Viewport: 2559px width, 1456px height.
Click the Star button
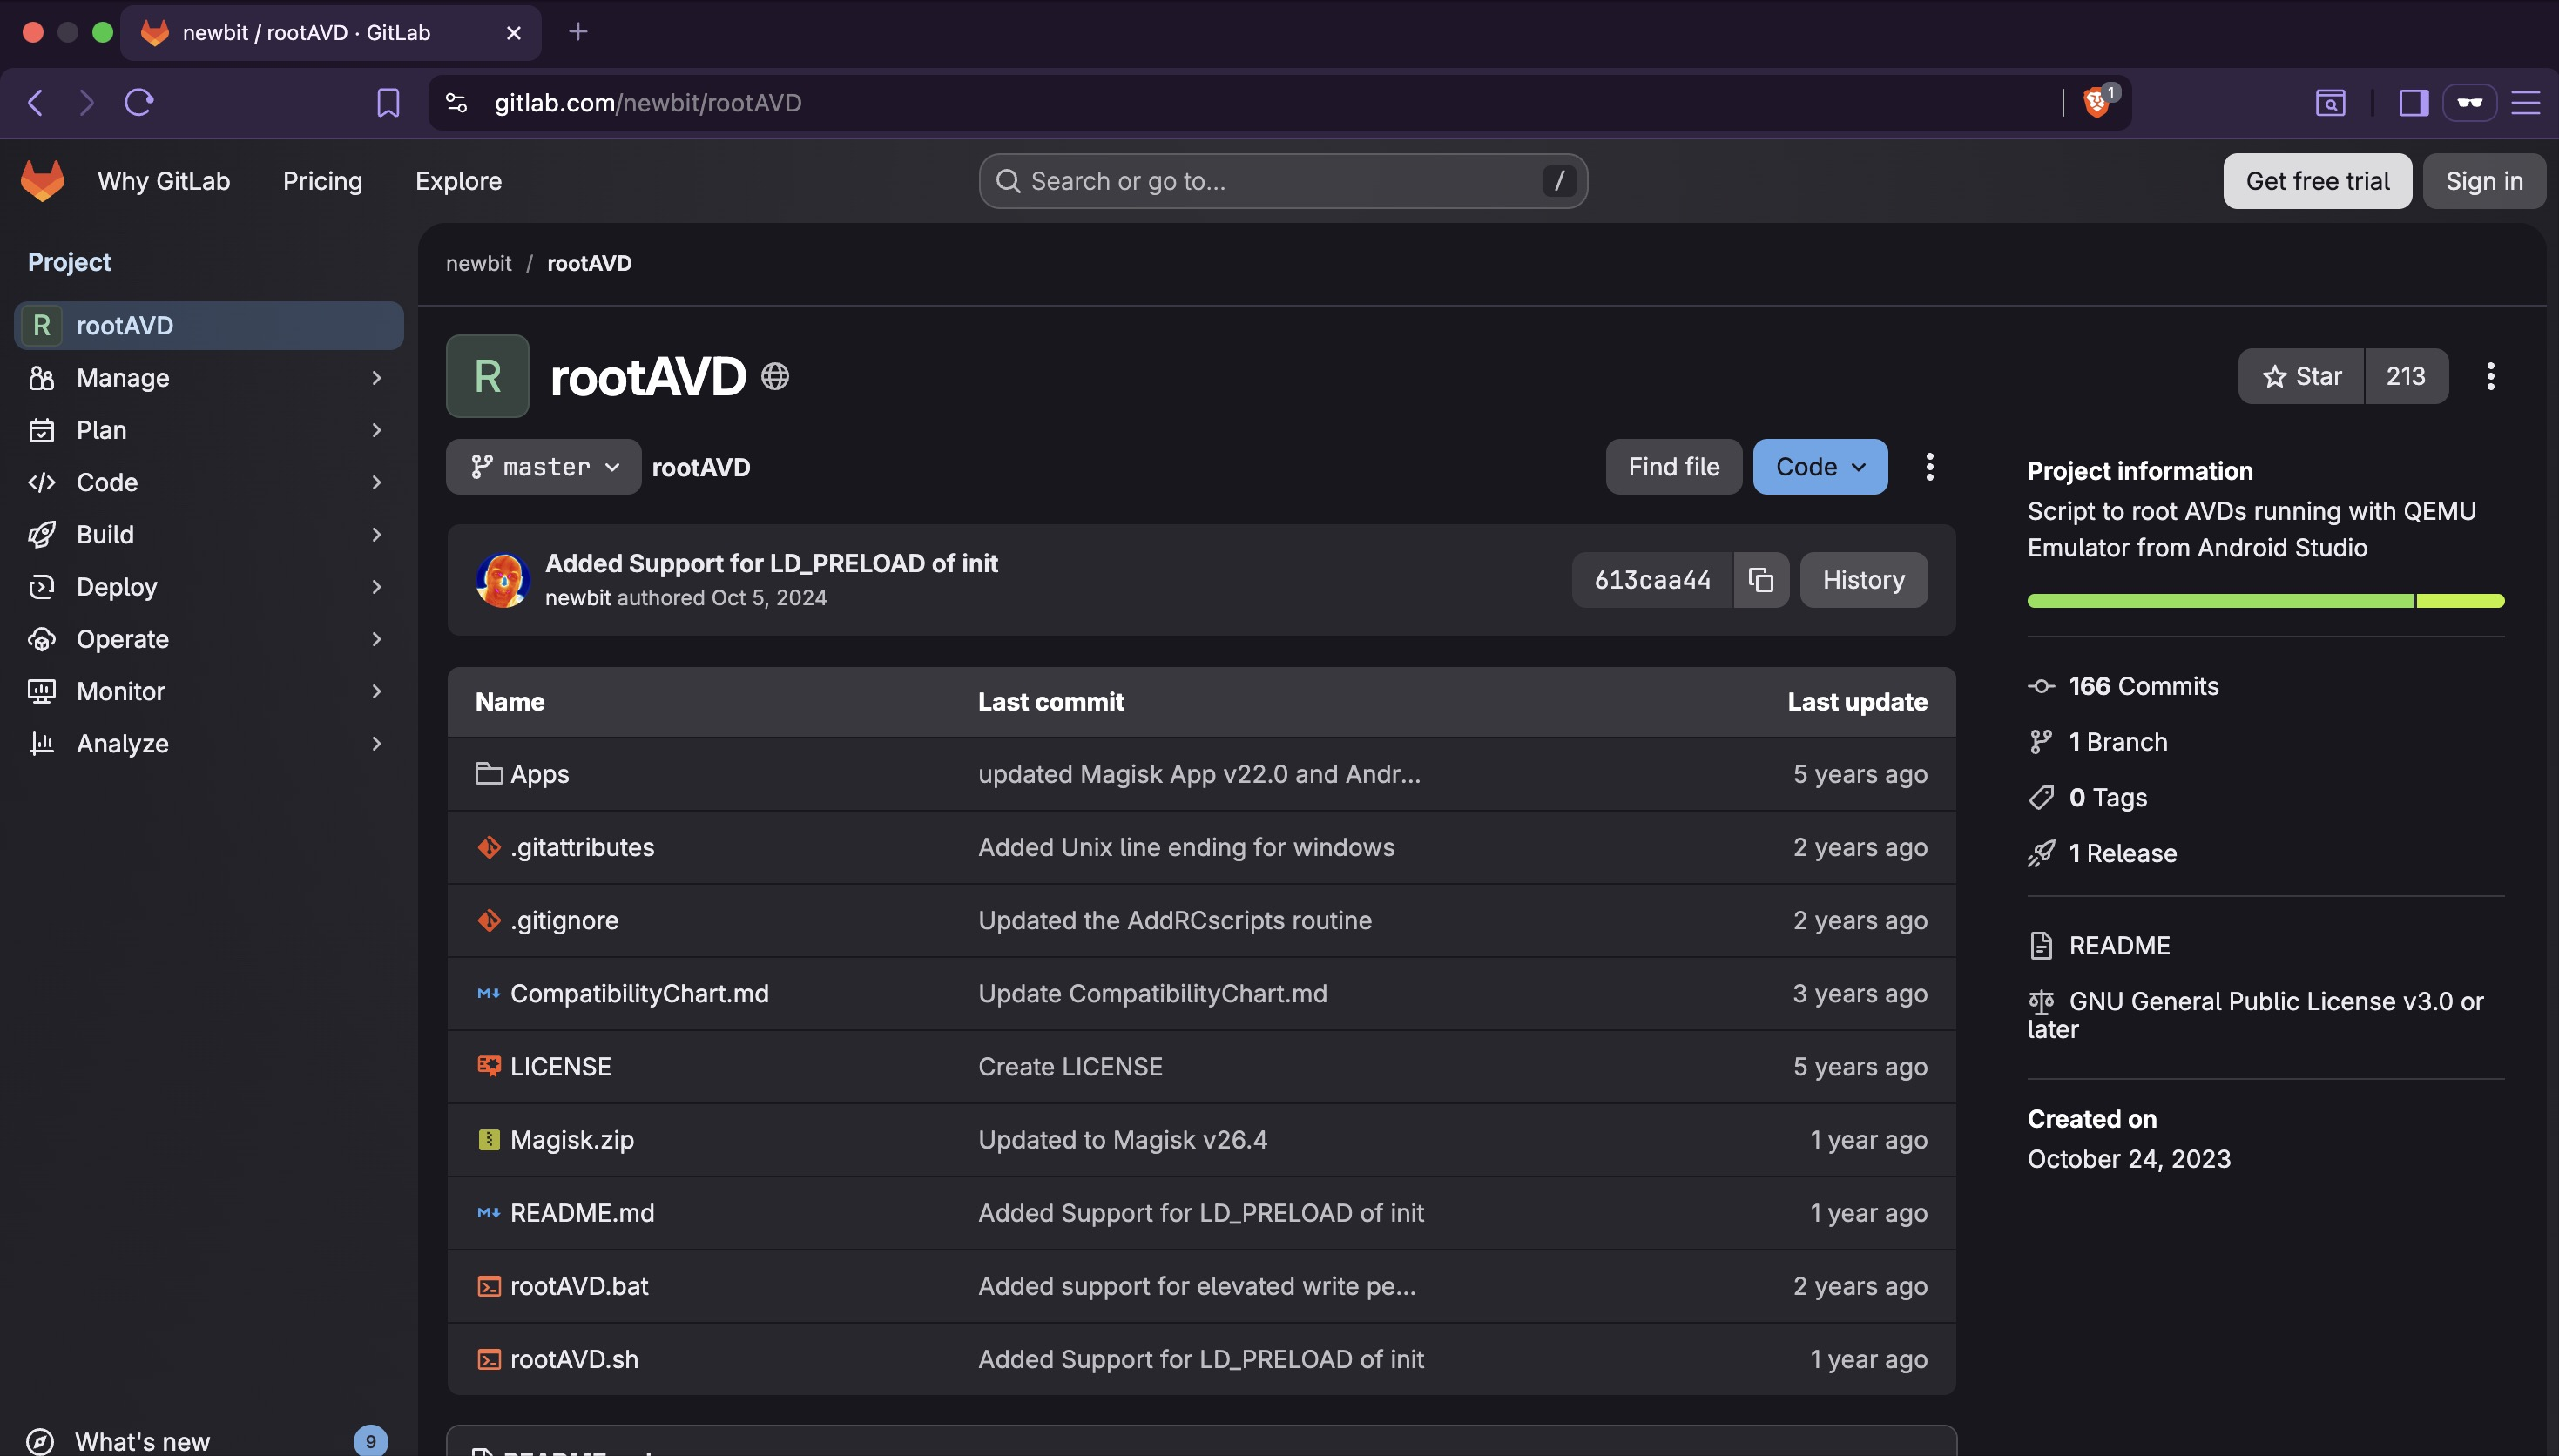point(2301,376)
